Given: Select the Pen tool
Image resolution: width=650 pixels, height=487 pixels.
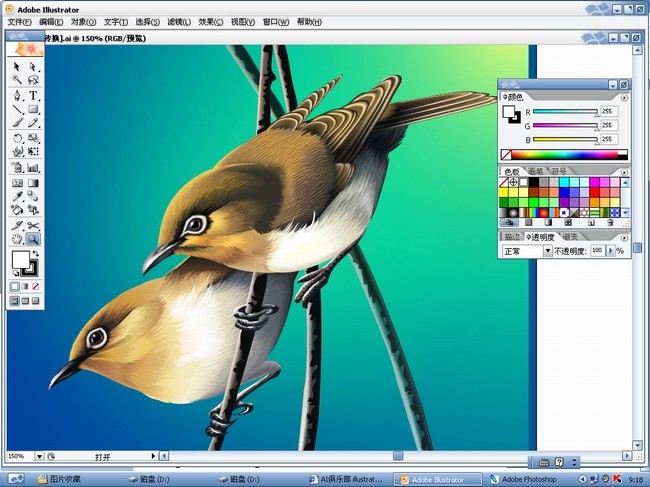Looking at the screenshot, I should pyautogui.click(x=17, y=96).
